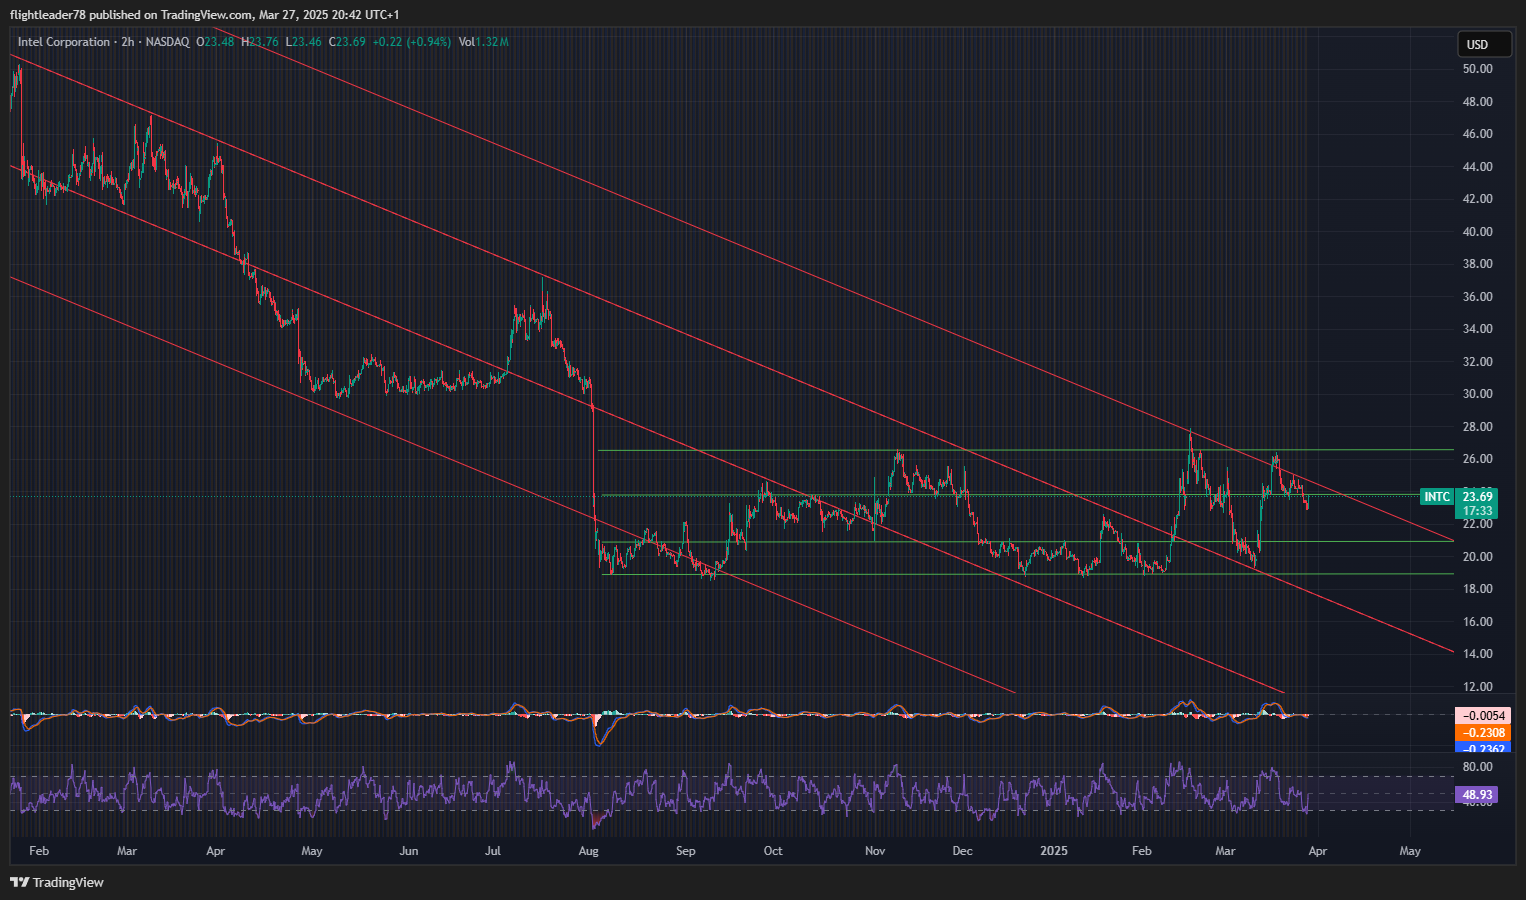Click the green INTC symbol tag

pos(1437,497)
